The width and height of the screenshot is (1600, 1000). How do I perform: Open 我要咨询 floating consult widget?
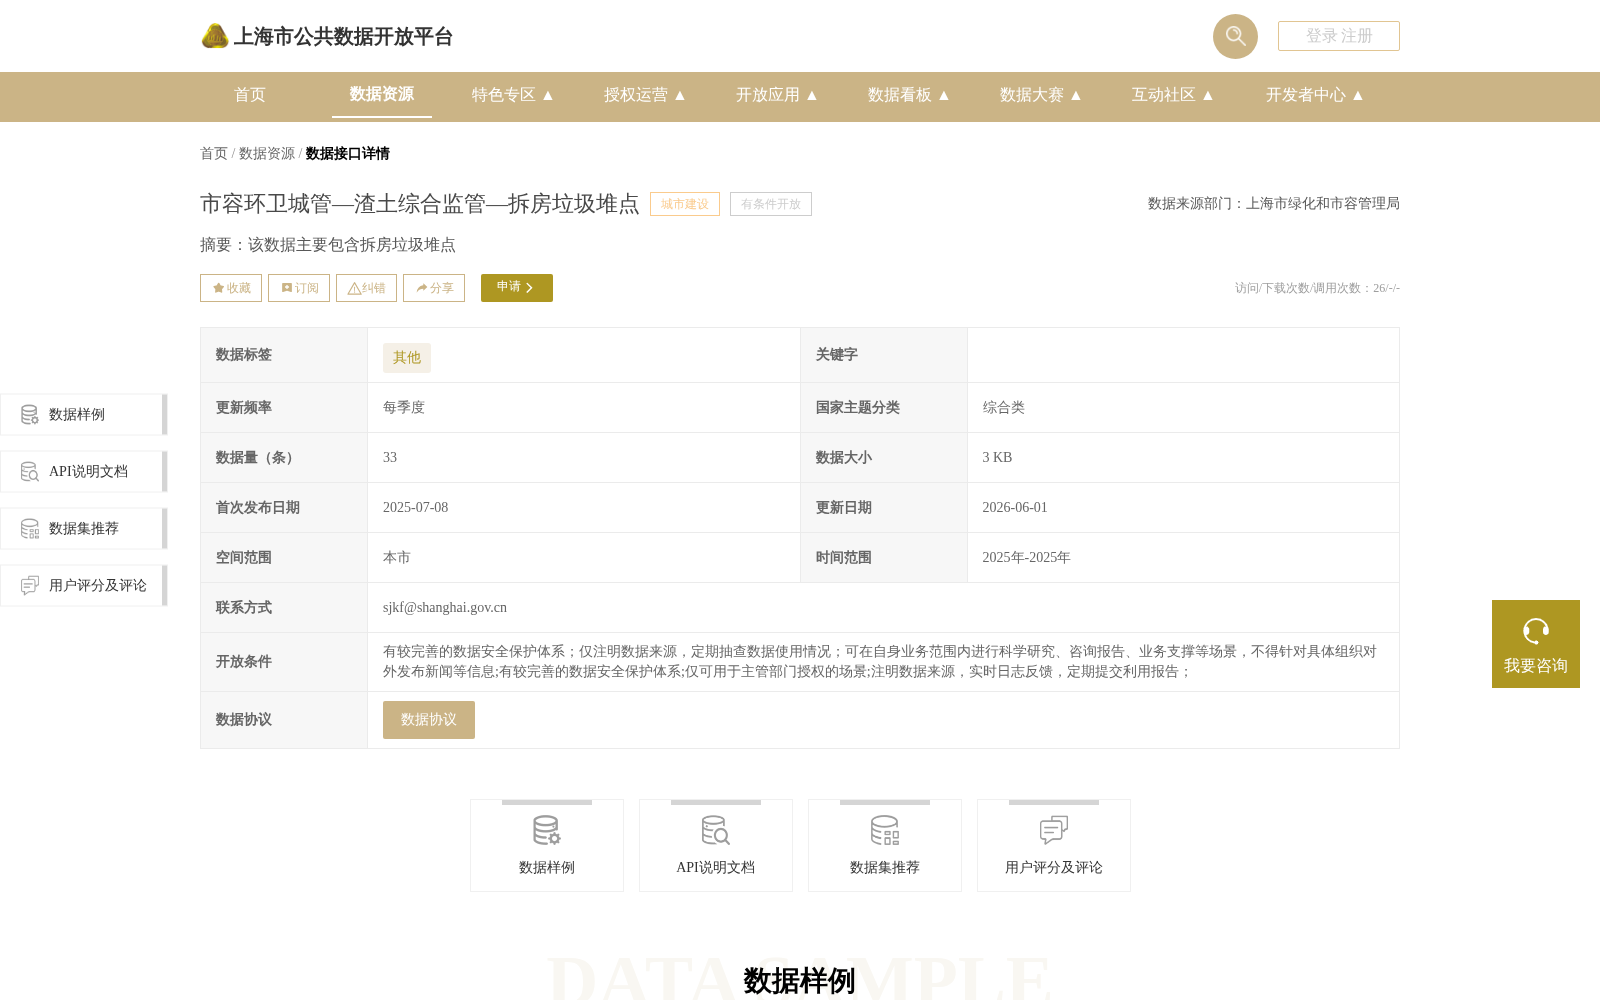point(1536,644)
